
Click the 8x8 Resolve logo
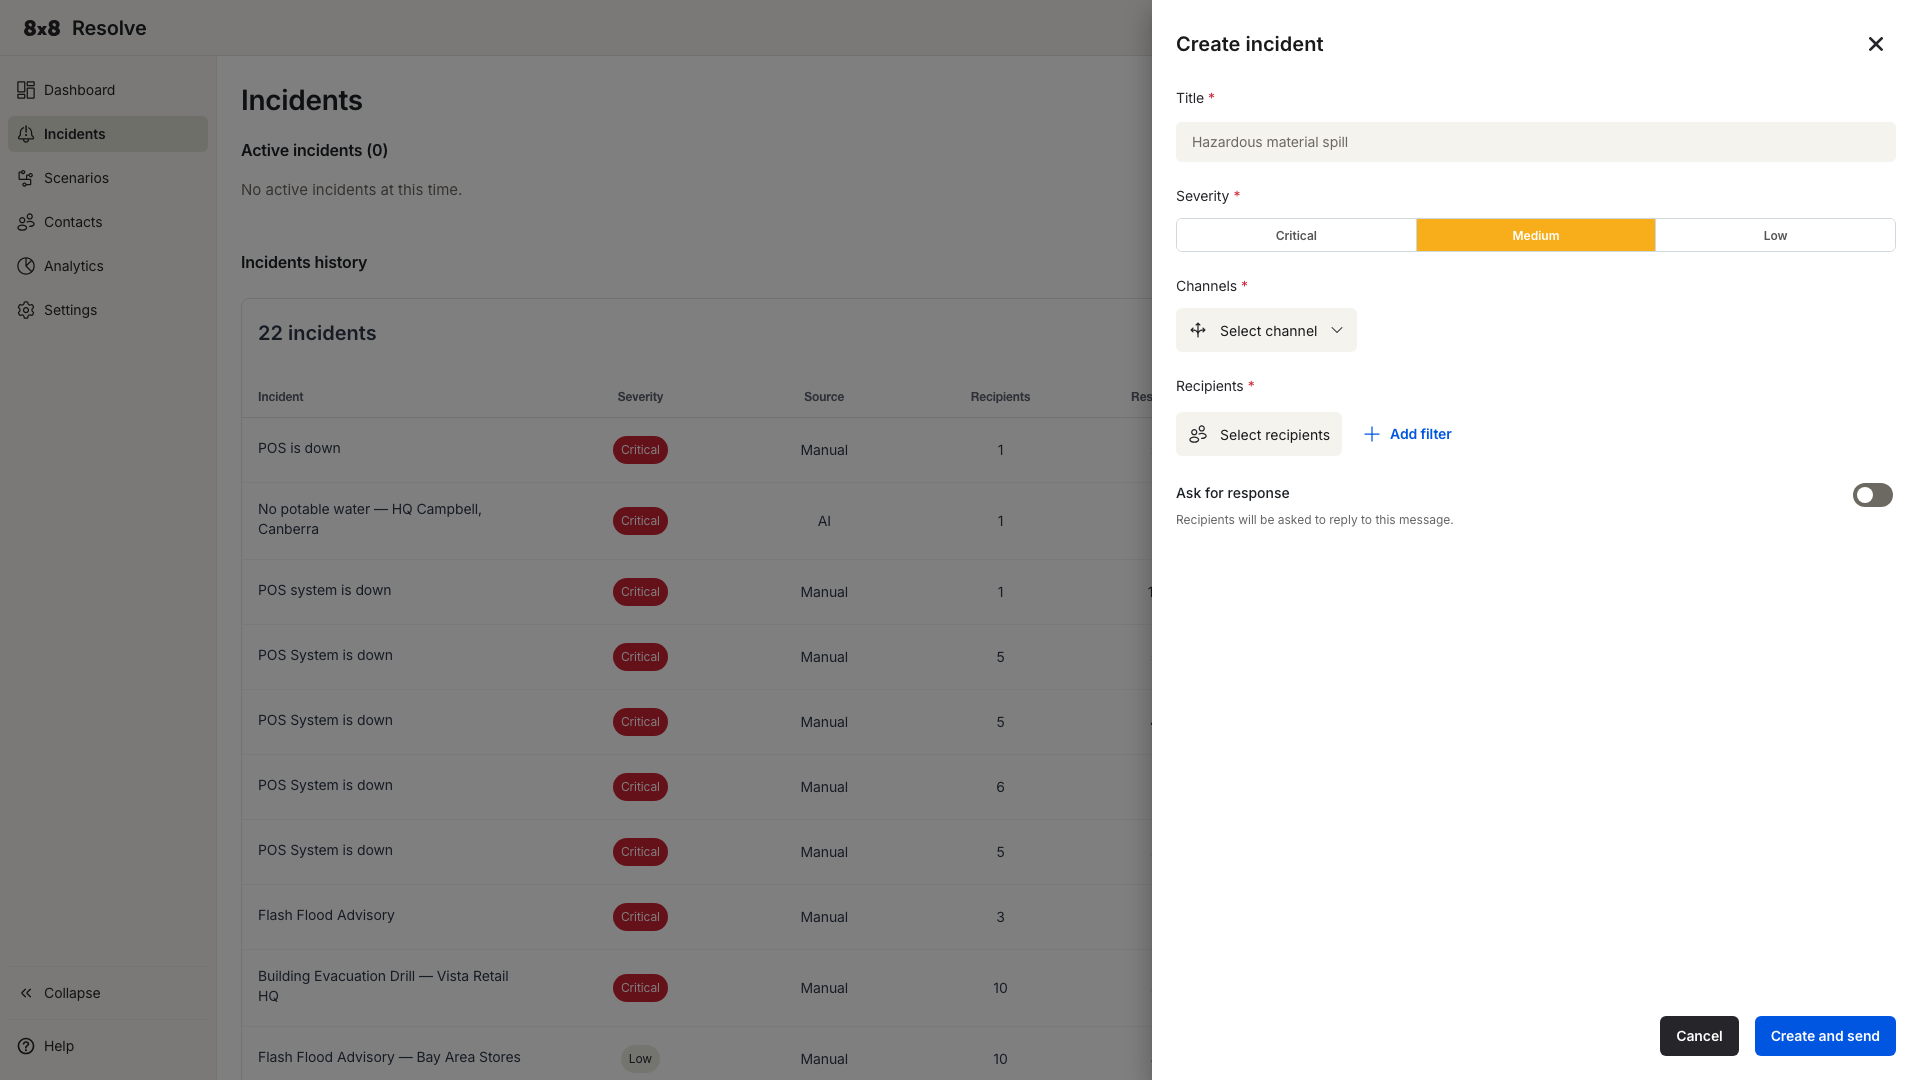pyautogui.click(x=85, y=28)
